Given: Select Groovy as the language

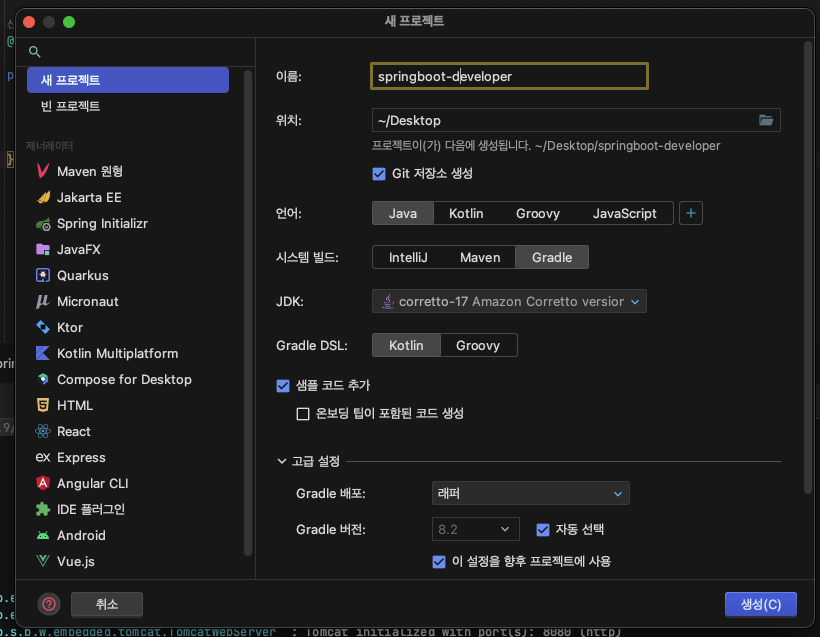Looking at the screenshot, I should [x=538, y=213].
